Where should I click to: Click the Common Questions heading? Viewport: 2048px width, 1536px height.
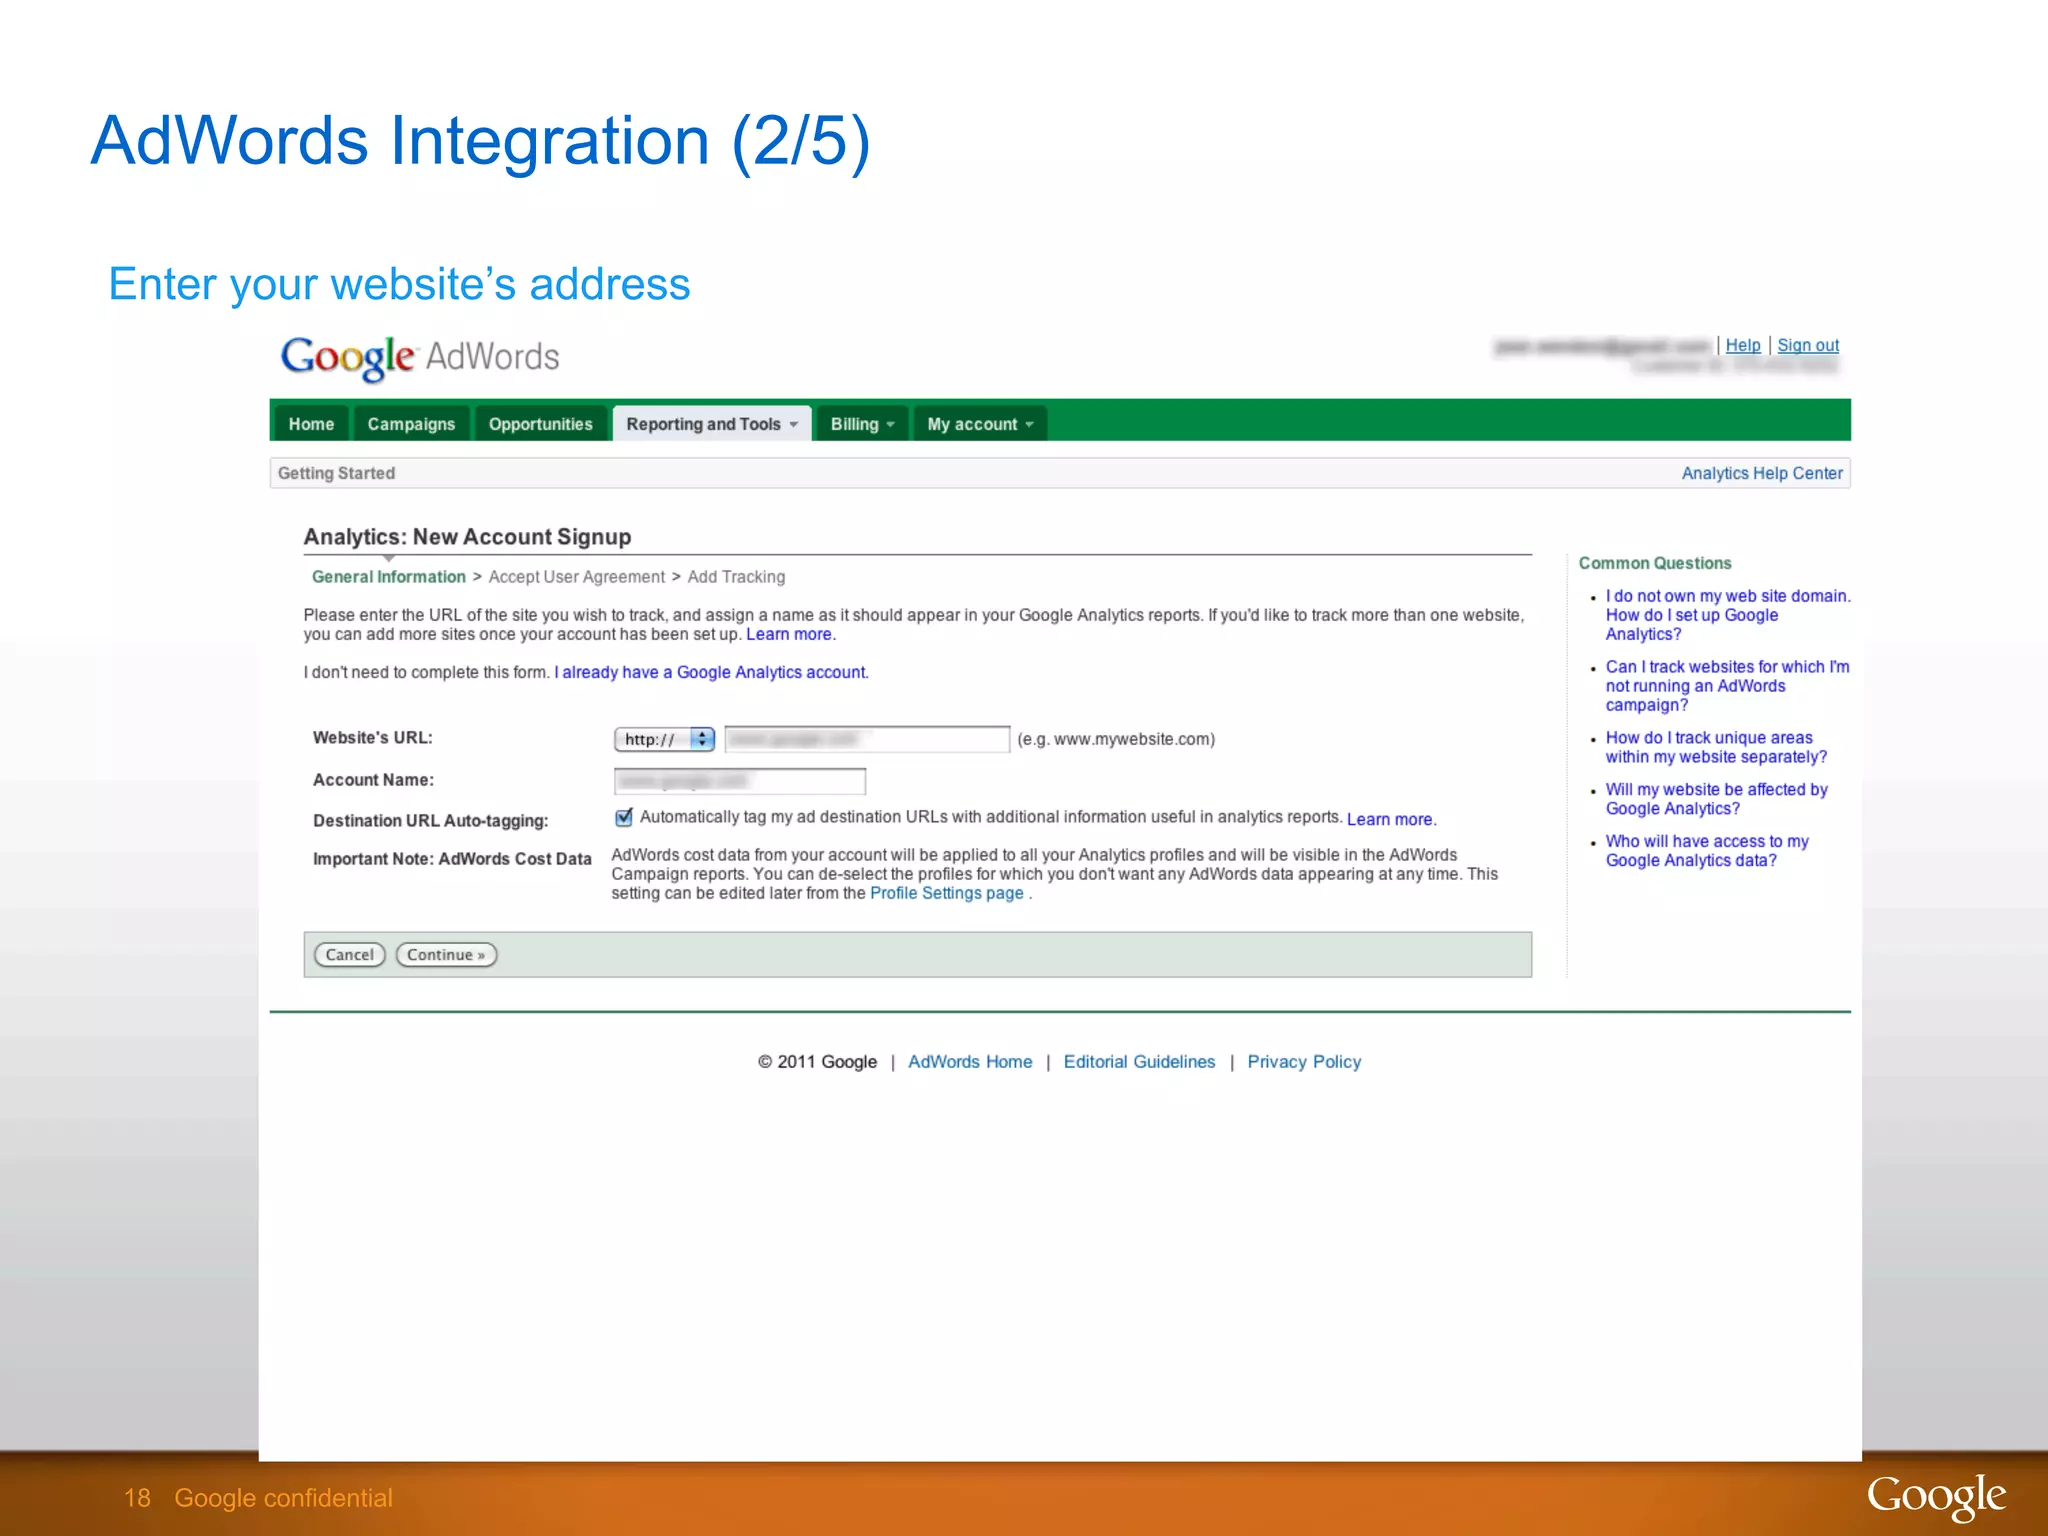pos(1655,563)
